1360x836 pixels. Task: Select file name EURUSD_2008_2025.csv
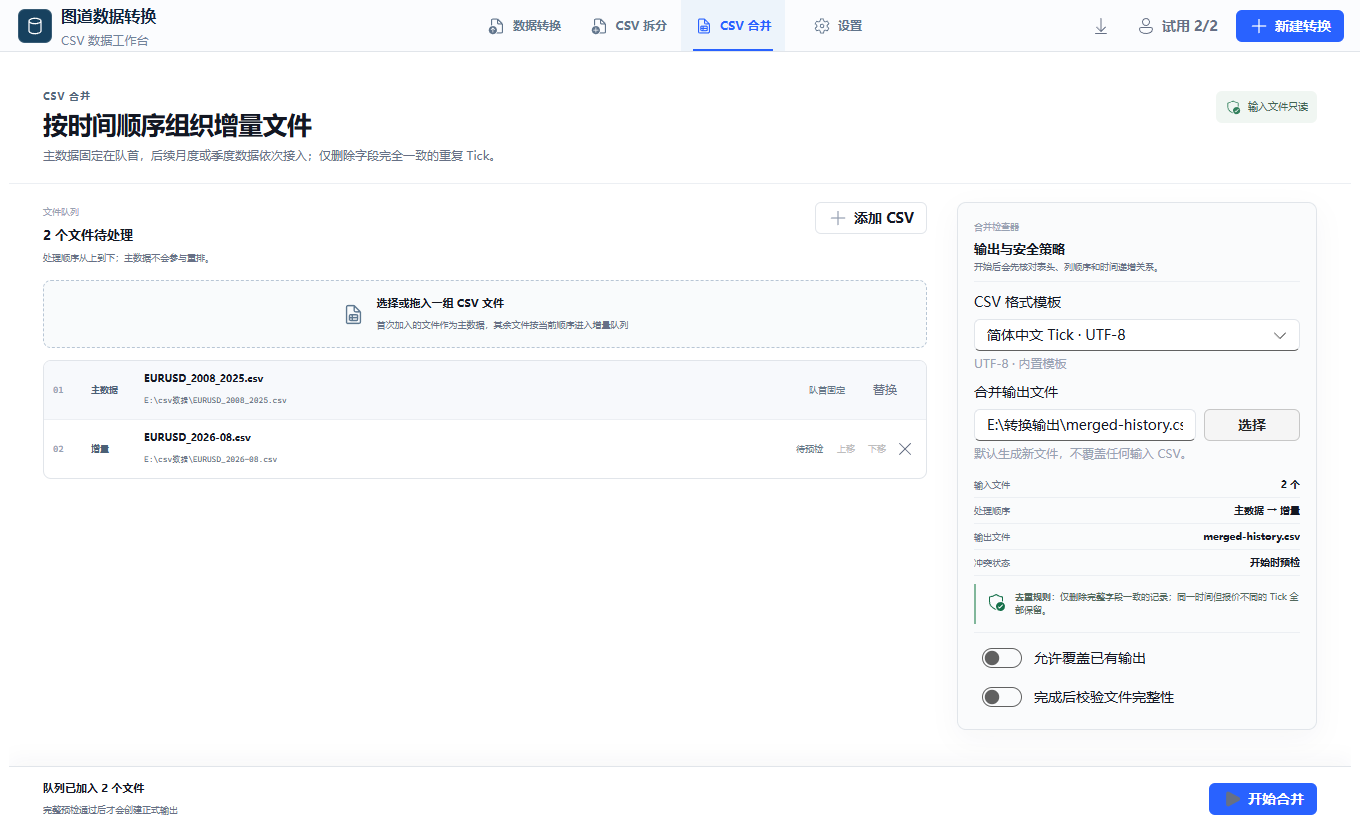click(x=204, y=379)
